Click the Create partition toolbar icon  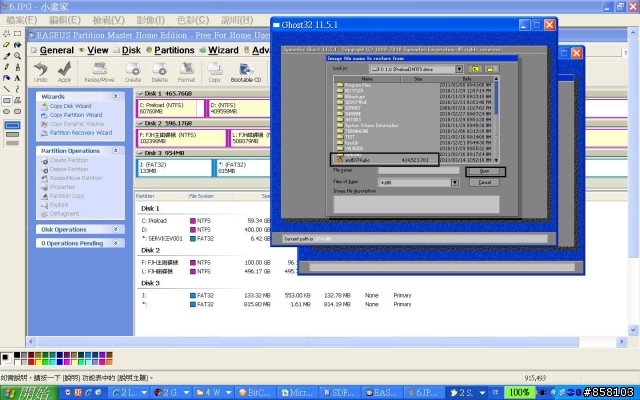[133, 72]
